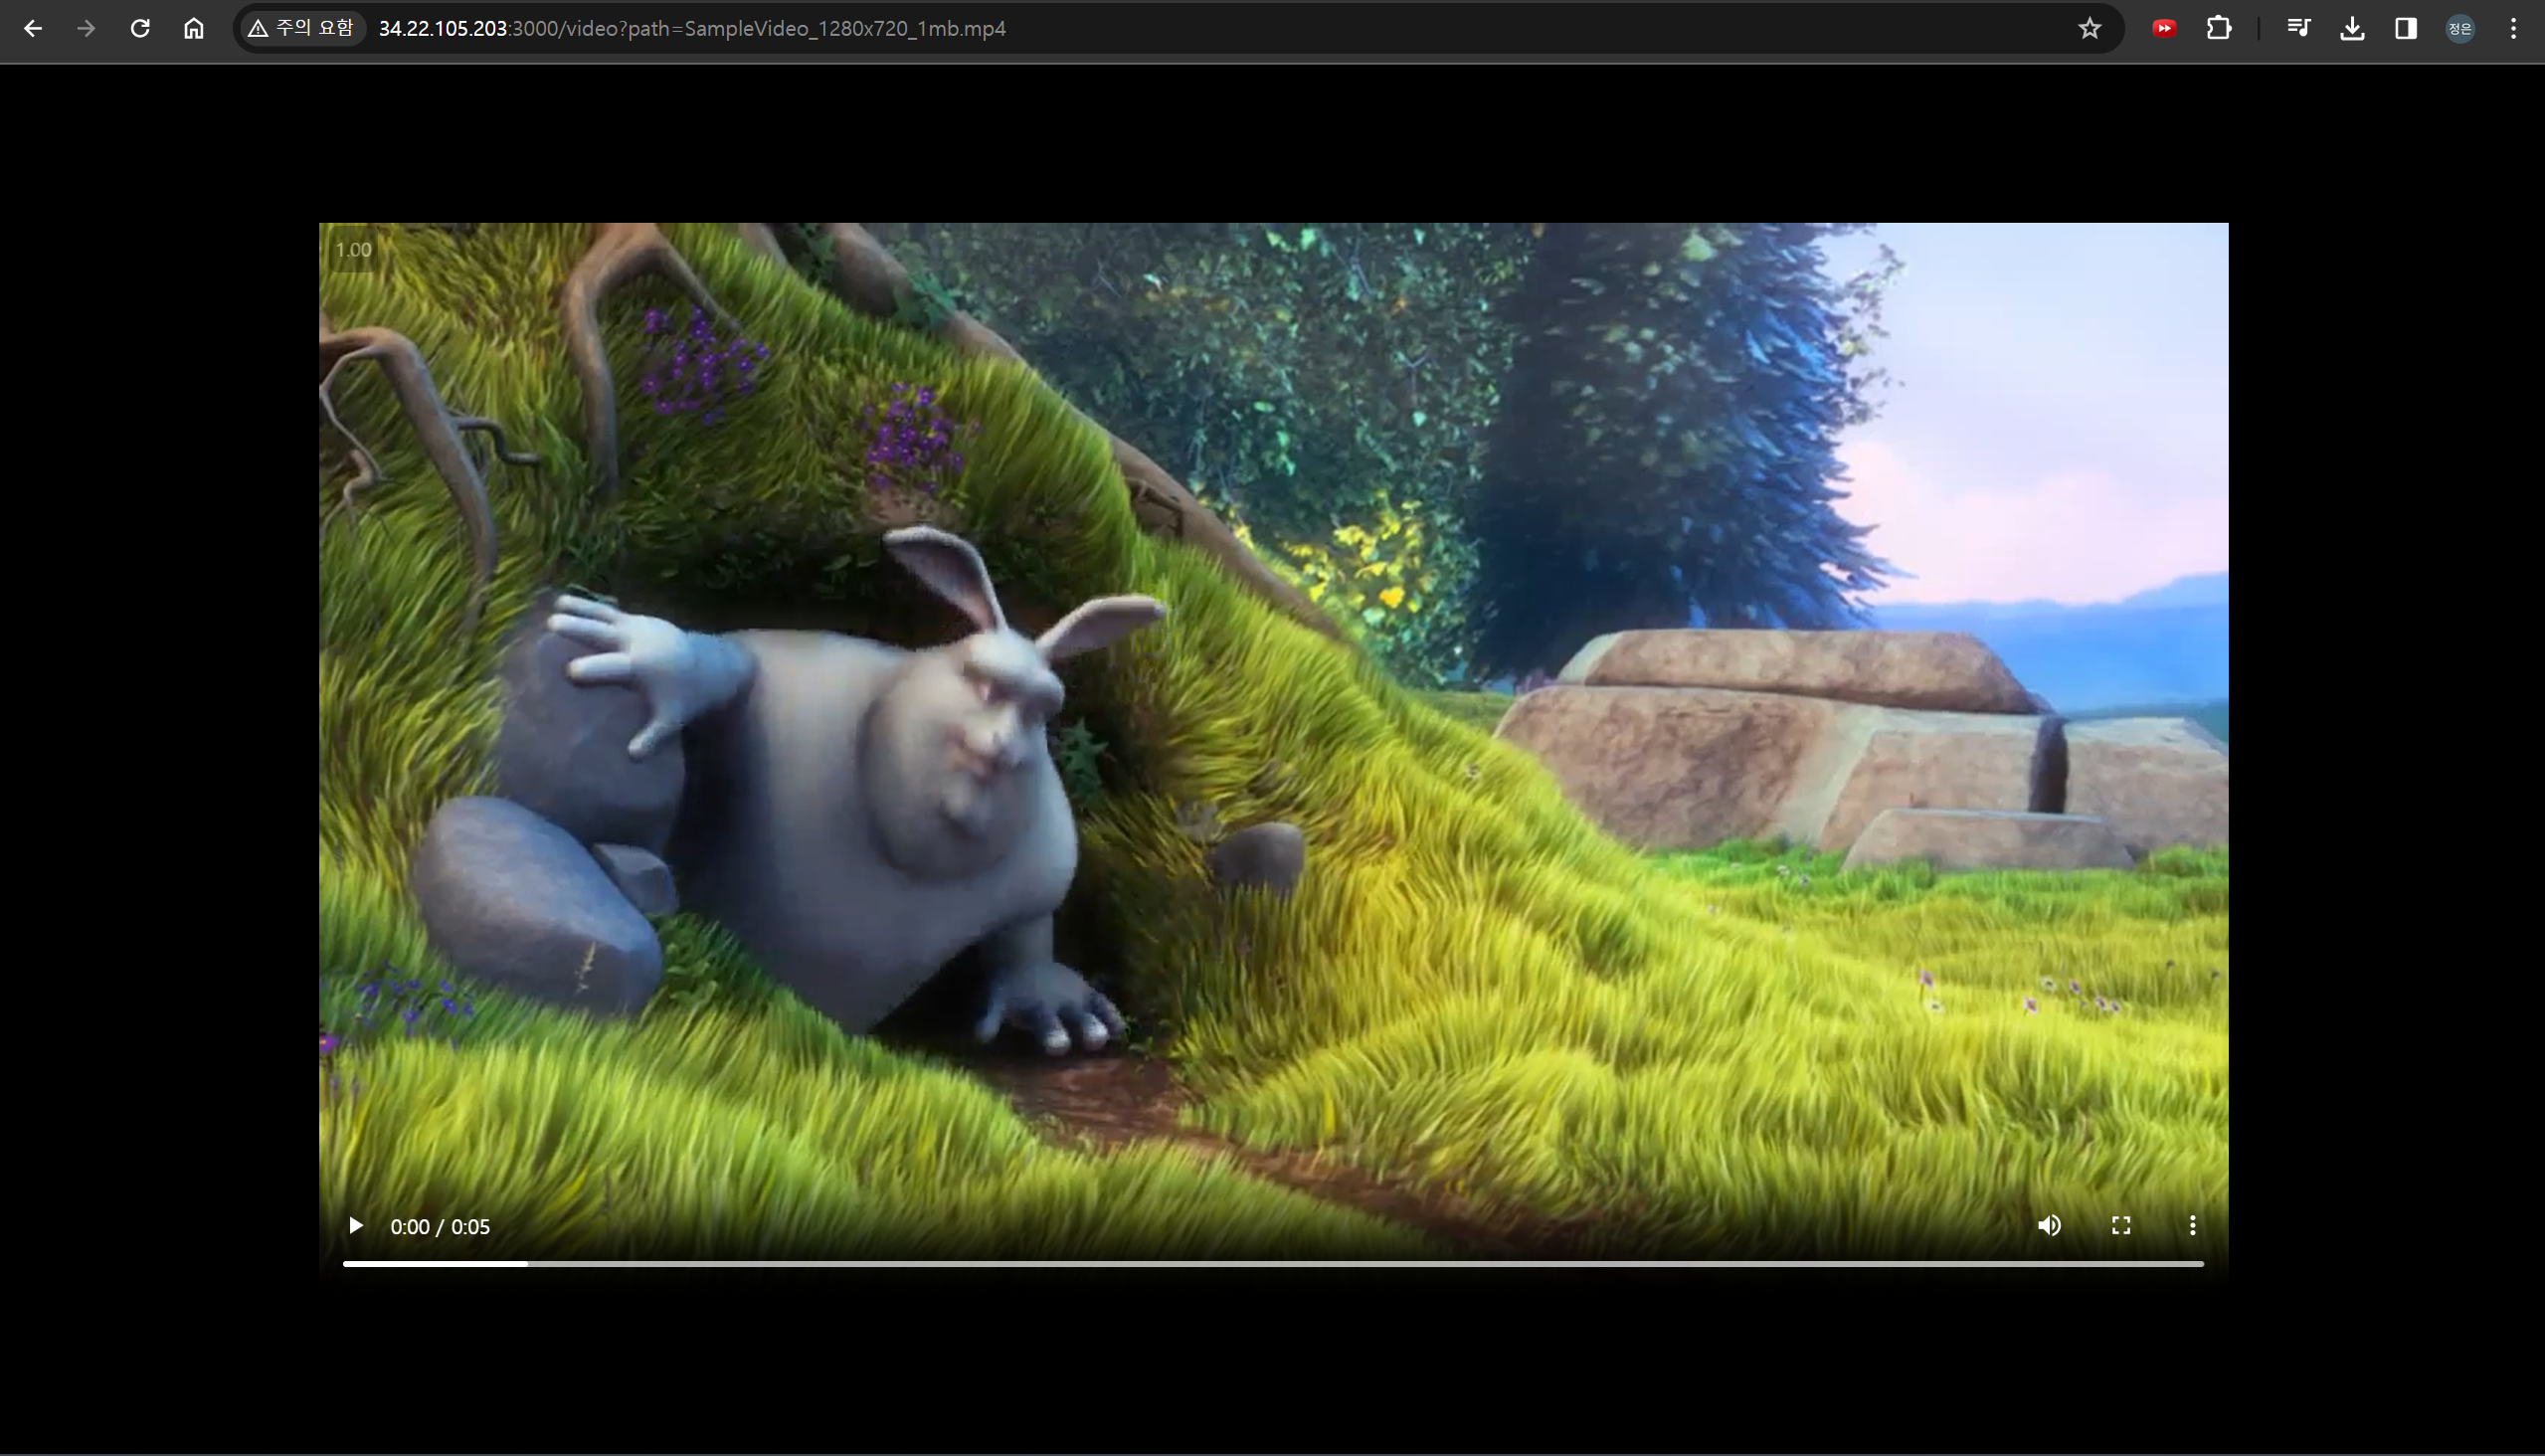Bookmark this page with the star
Screen dimensions: 2545x1456
(x=2089, y=29)
